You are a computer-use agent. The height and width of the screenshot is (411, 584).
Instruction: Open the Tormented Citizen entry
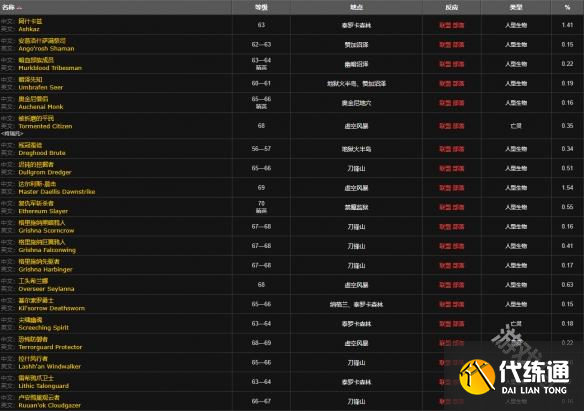(x=45, y=126)
